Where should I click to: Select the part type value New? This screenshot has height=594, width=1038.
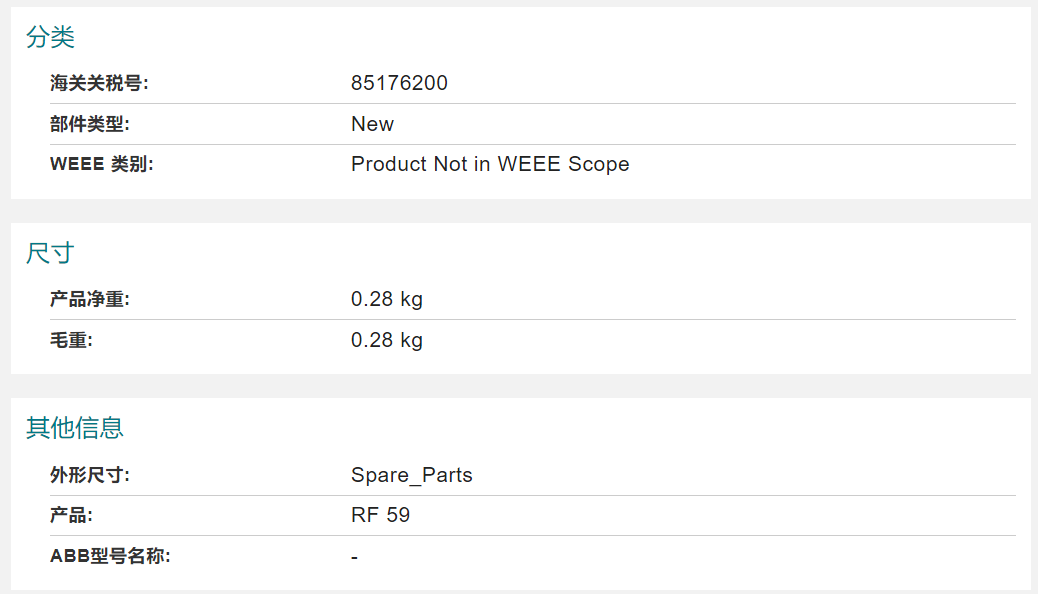pos(372,124)
